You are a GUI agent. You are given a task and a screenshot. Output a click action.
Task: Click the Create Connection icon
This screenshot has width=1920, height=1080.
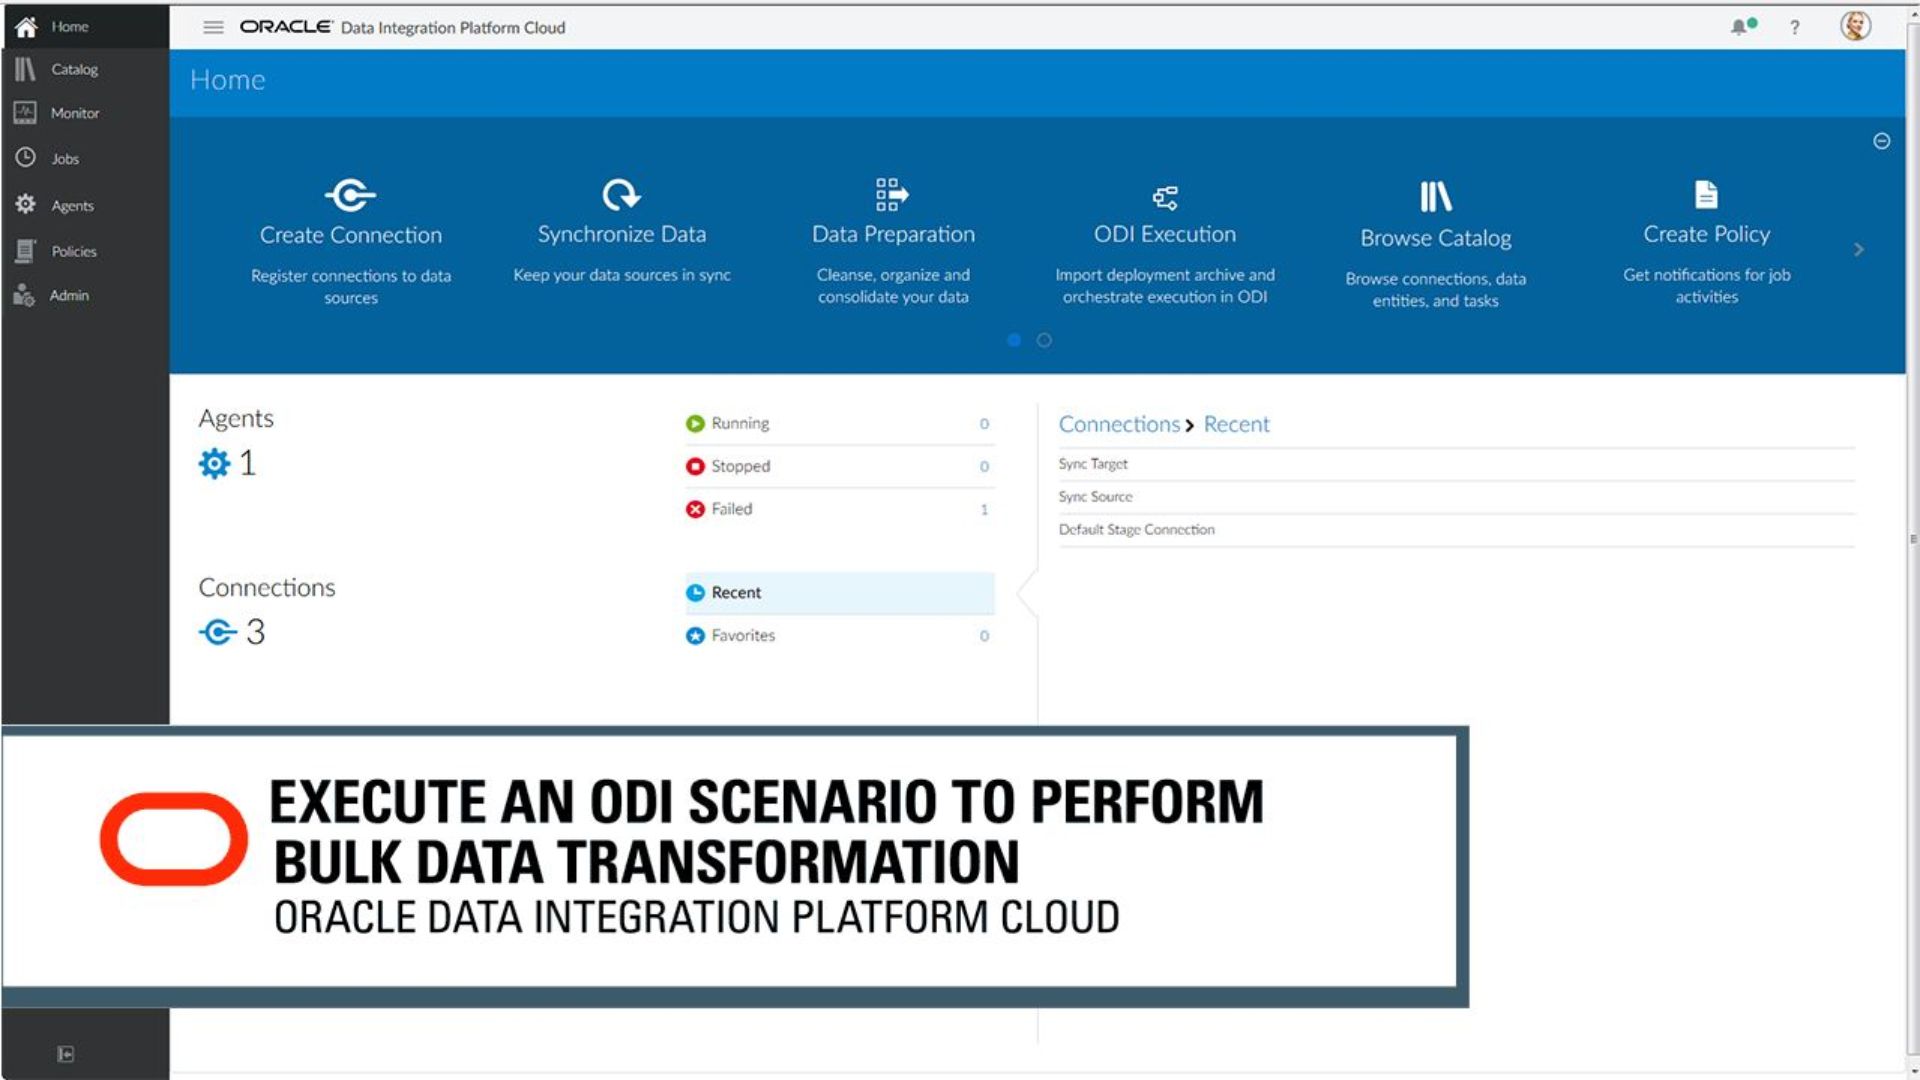[350, 195]
